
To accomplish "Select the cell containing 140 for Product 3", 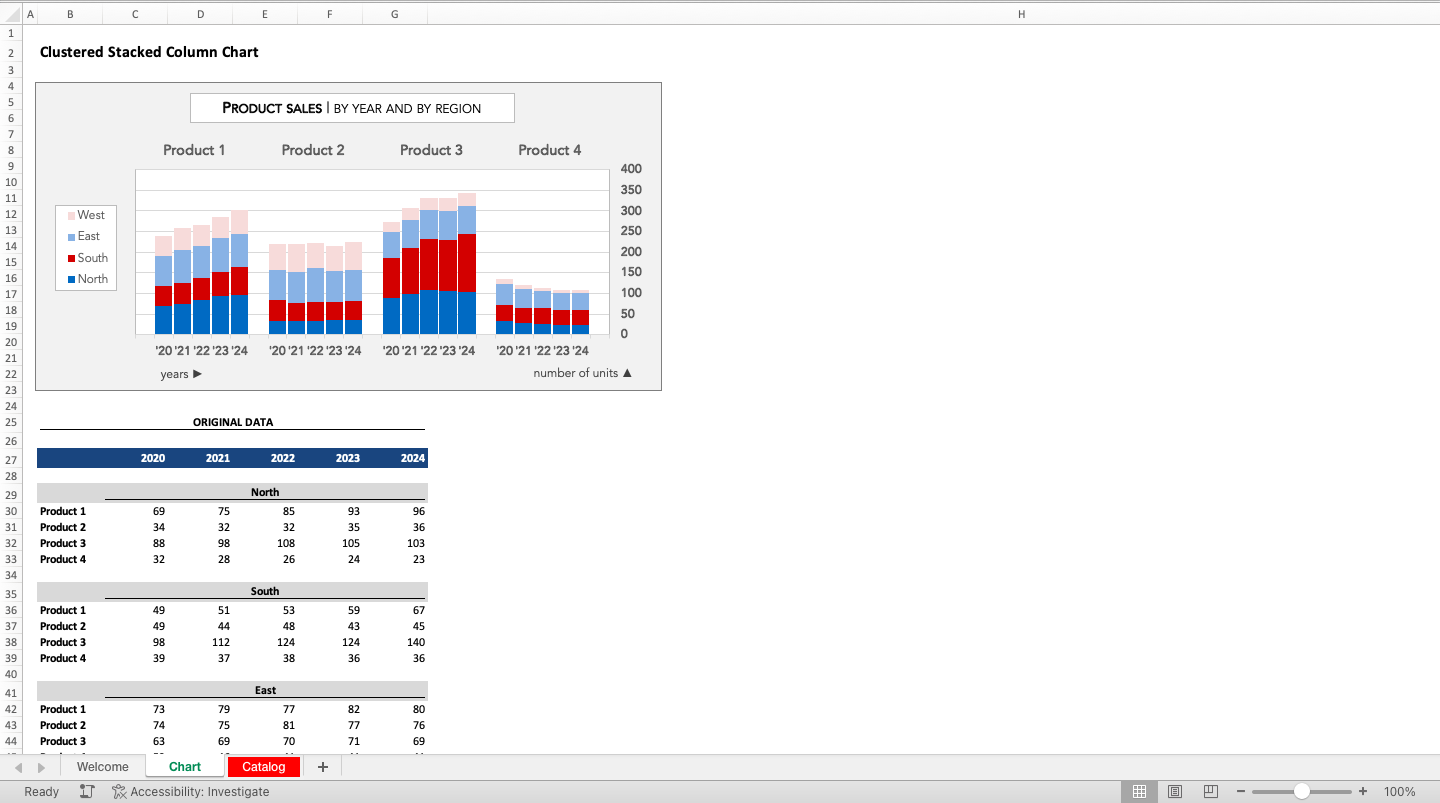I will (x=411, y=642).
